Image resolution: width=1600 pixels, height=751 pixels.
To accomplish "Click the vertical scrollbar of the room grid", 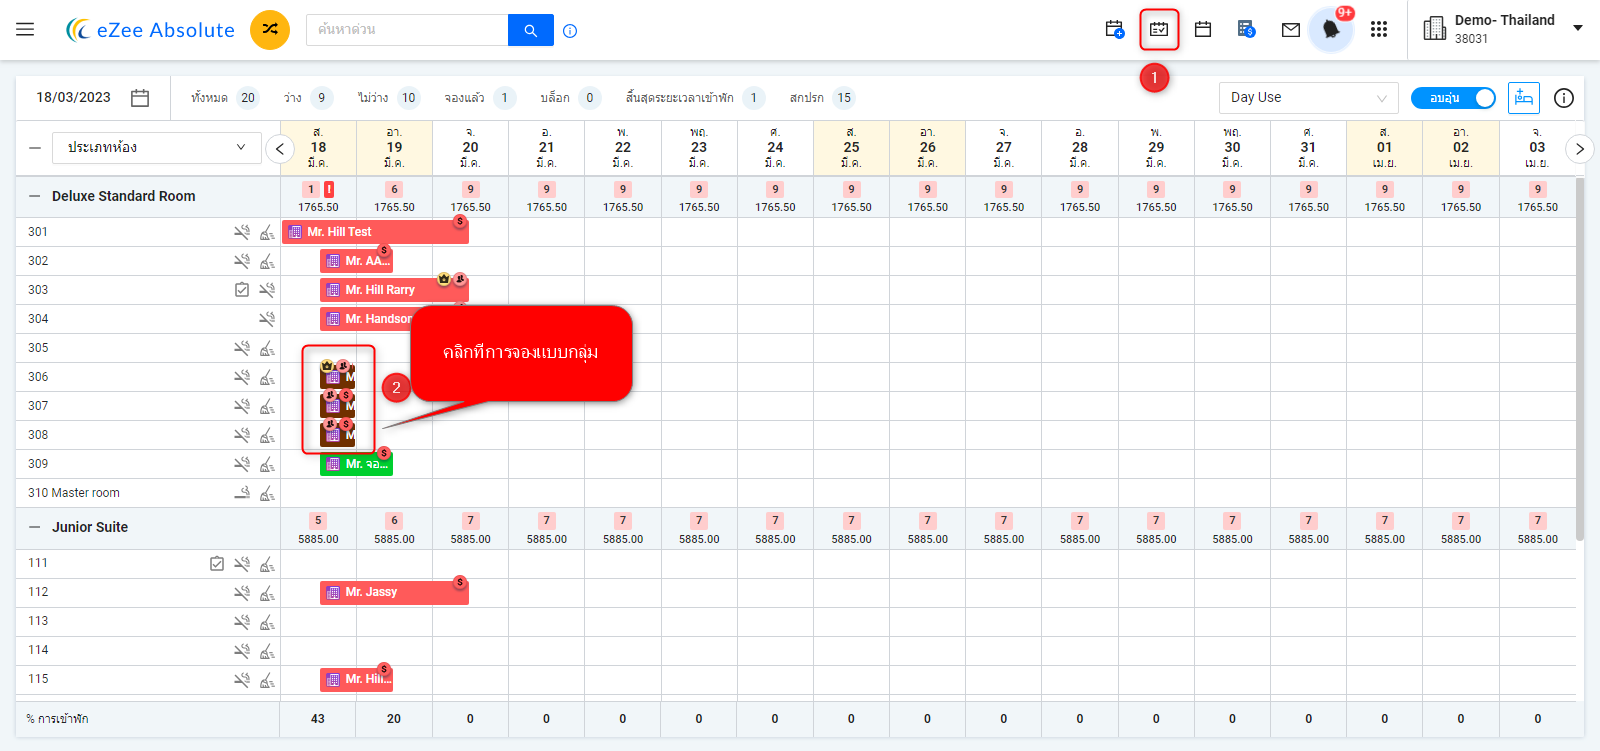I will 1580,360.
